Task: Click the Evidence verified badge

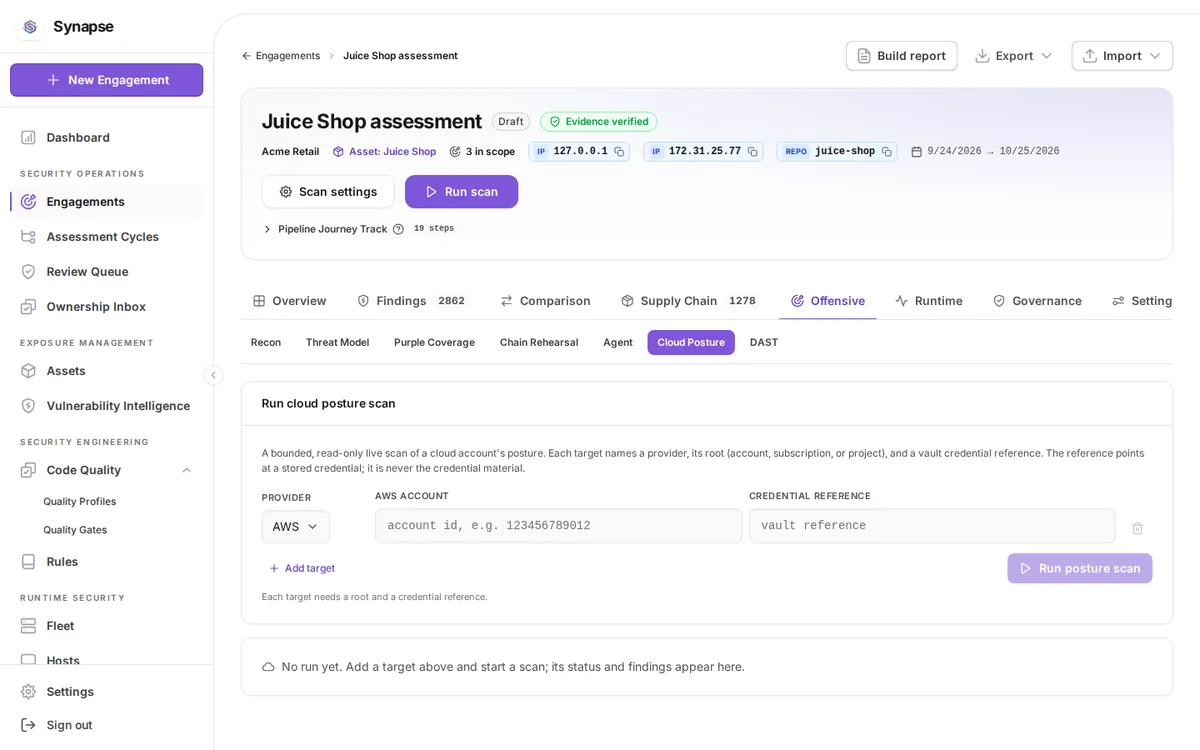Action: click(598, 121)
